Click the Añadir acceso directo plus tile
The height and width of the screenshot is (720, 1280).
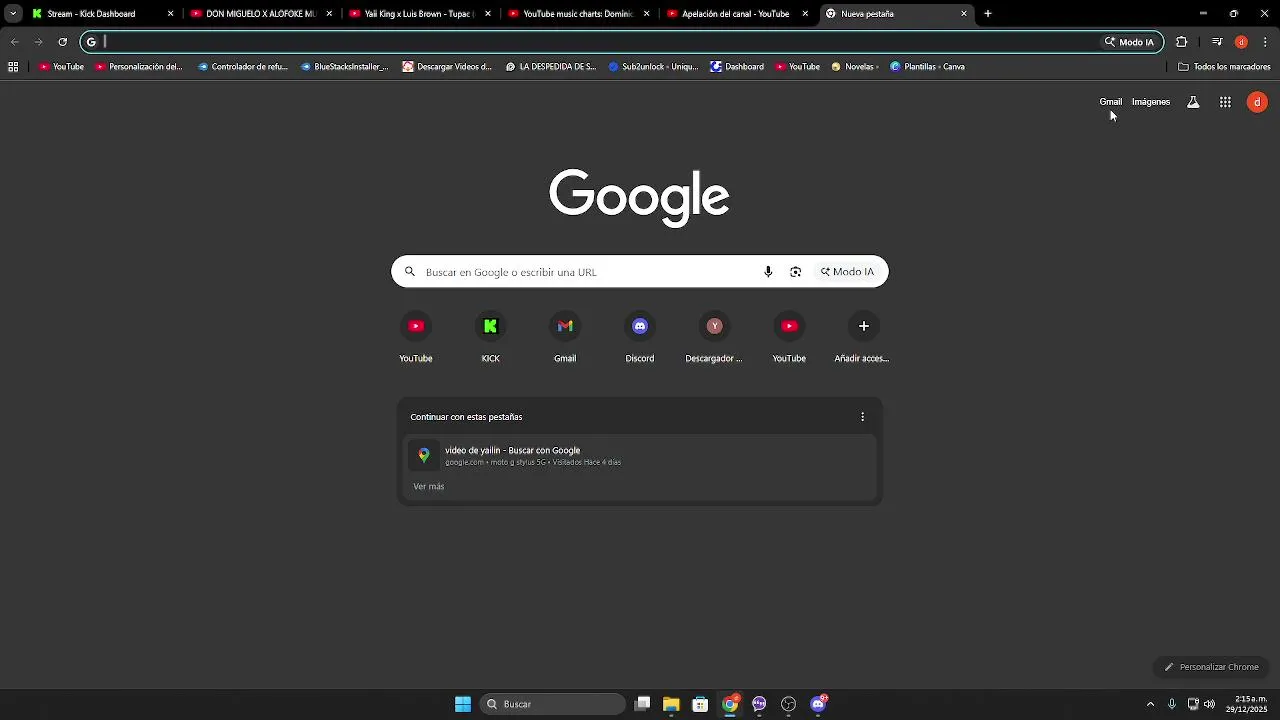click(x=863, y=337)
